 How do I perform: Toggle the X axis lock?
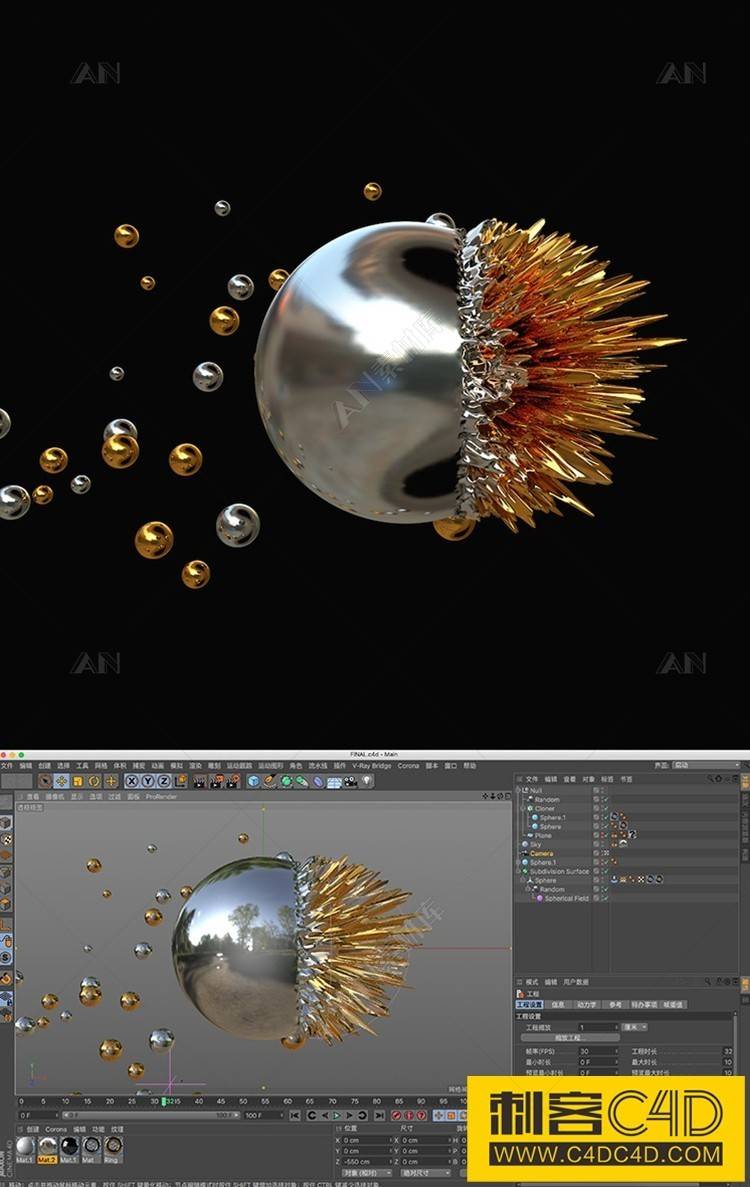pos(132,781)
